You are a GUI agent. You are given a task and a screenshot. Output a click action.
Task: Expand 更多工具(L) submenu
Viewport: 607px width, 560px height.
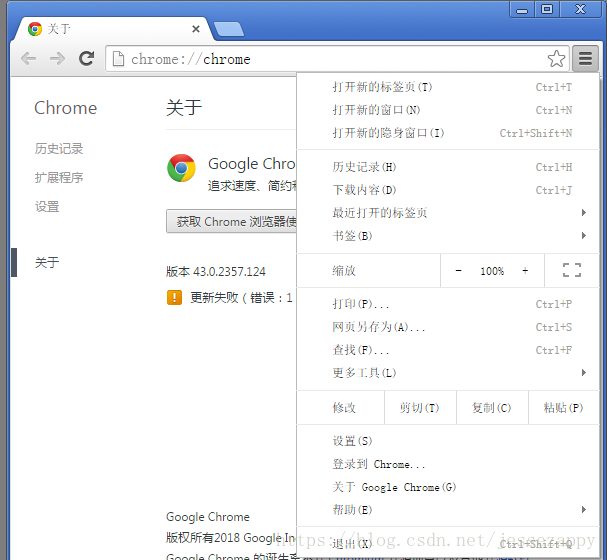[448, 373]
